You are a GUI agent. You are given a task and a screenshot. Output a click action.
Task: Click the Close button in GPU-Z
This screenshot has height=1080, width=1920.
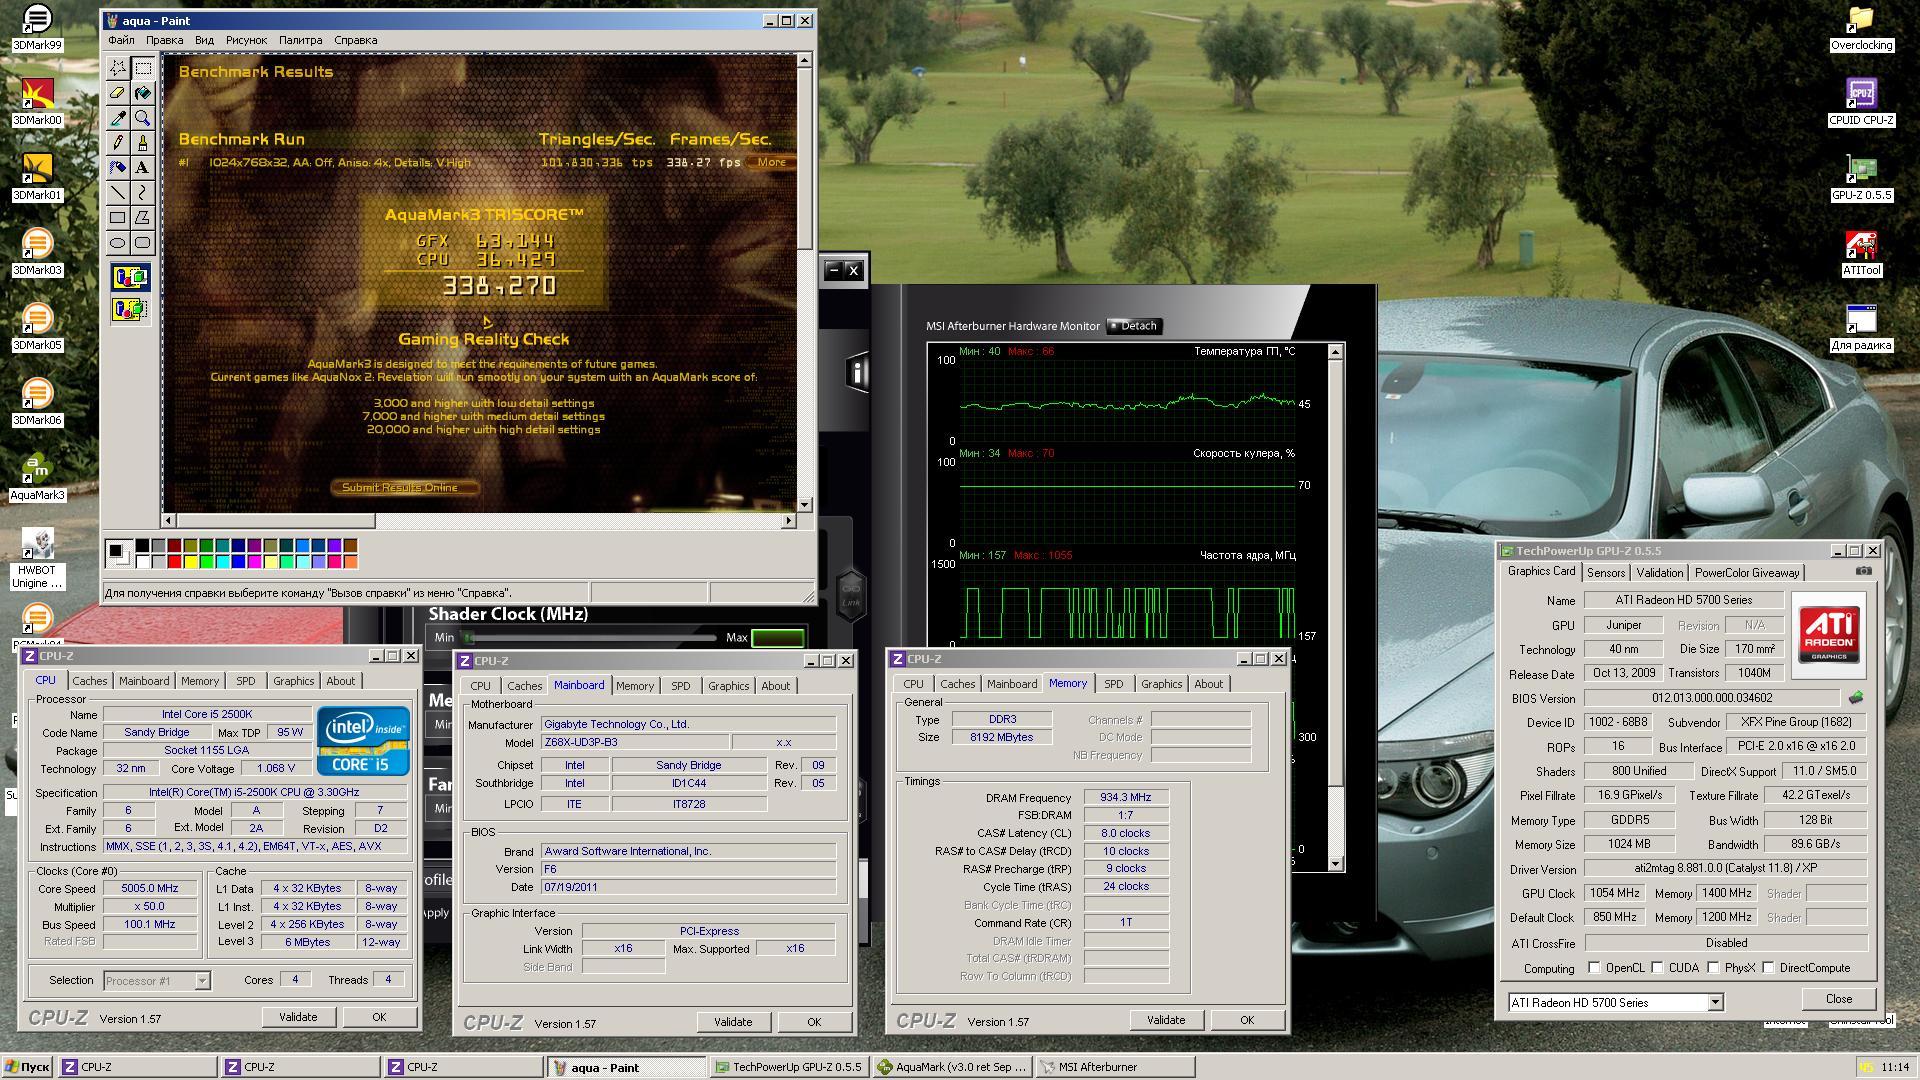click(1838, 999)
